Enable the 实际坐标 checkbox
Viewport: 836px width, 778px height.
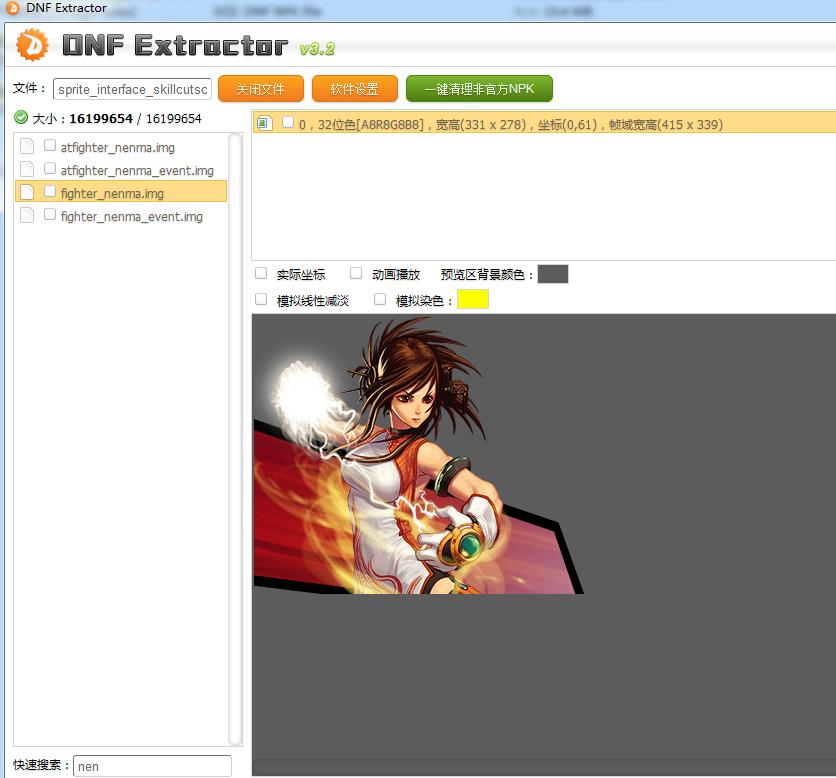(x=261, y=273)
